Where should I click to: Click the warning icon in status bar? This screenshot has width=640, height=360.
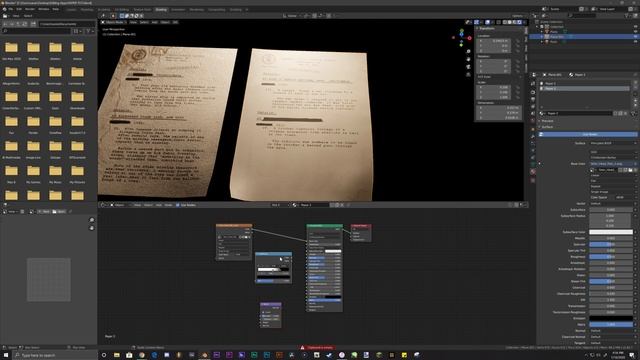click(302, 348)
